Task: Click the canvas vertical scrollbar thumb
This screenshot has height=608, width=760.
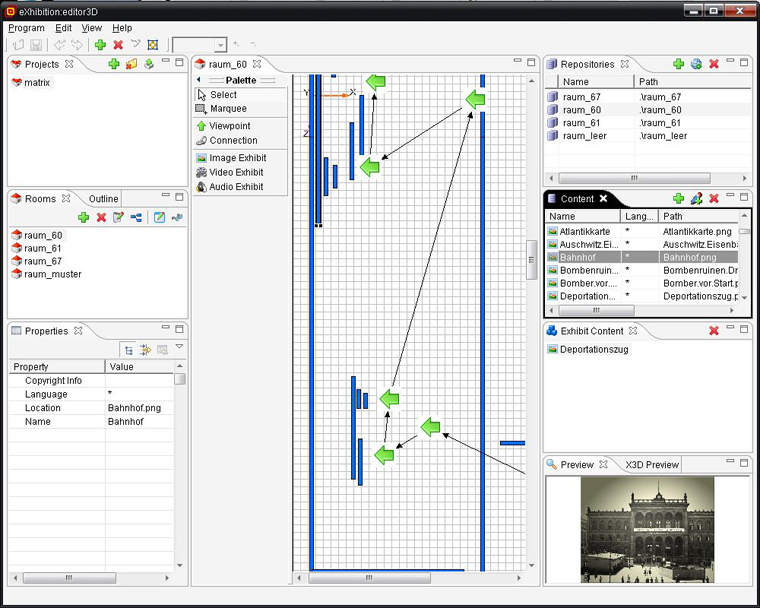Action: (531, 259)
